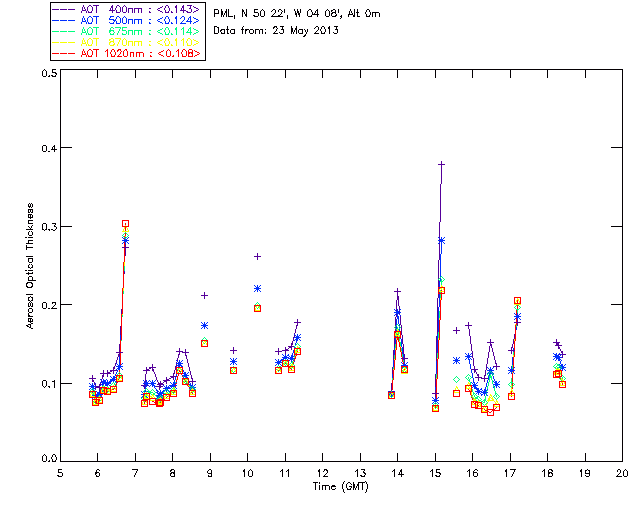Click the x-axis label 14
The height and width of the screenshot is (512, 640).
[x=398, y=473]
